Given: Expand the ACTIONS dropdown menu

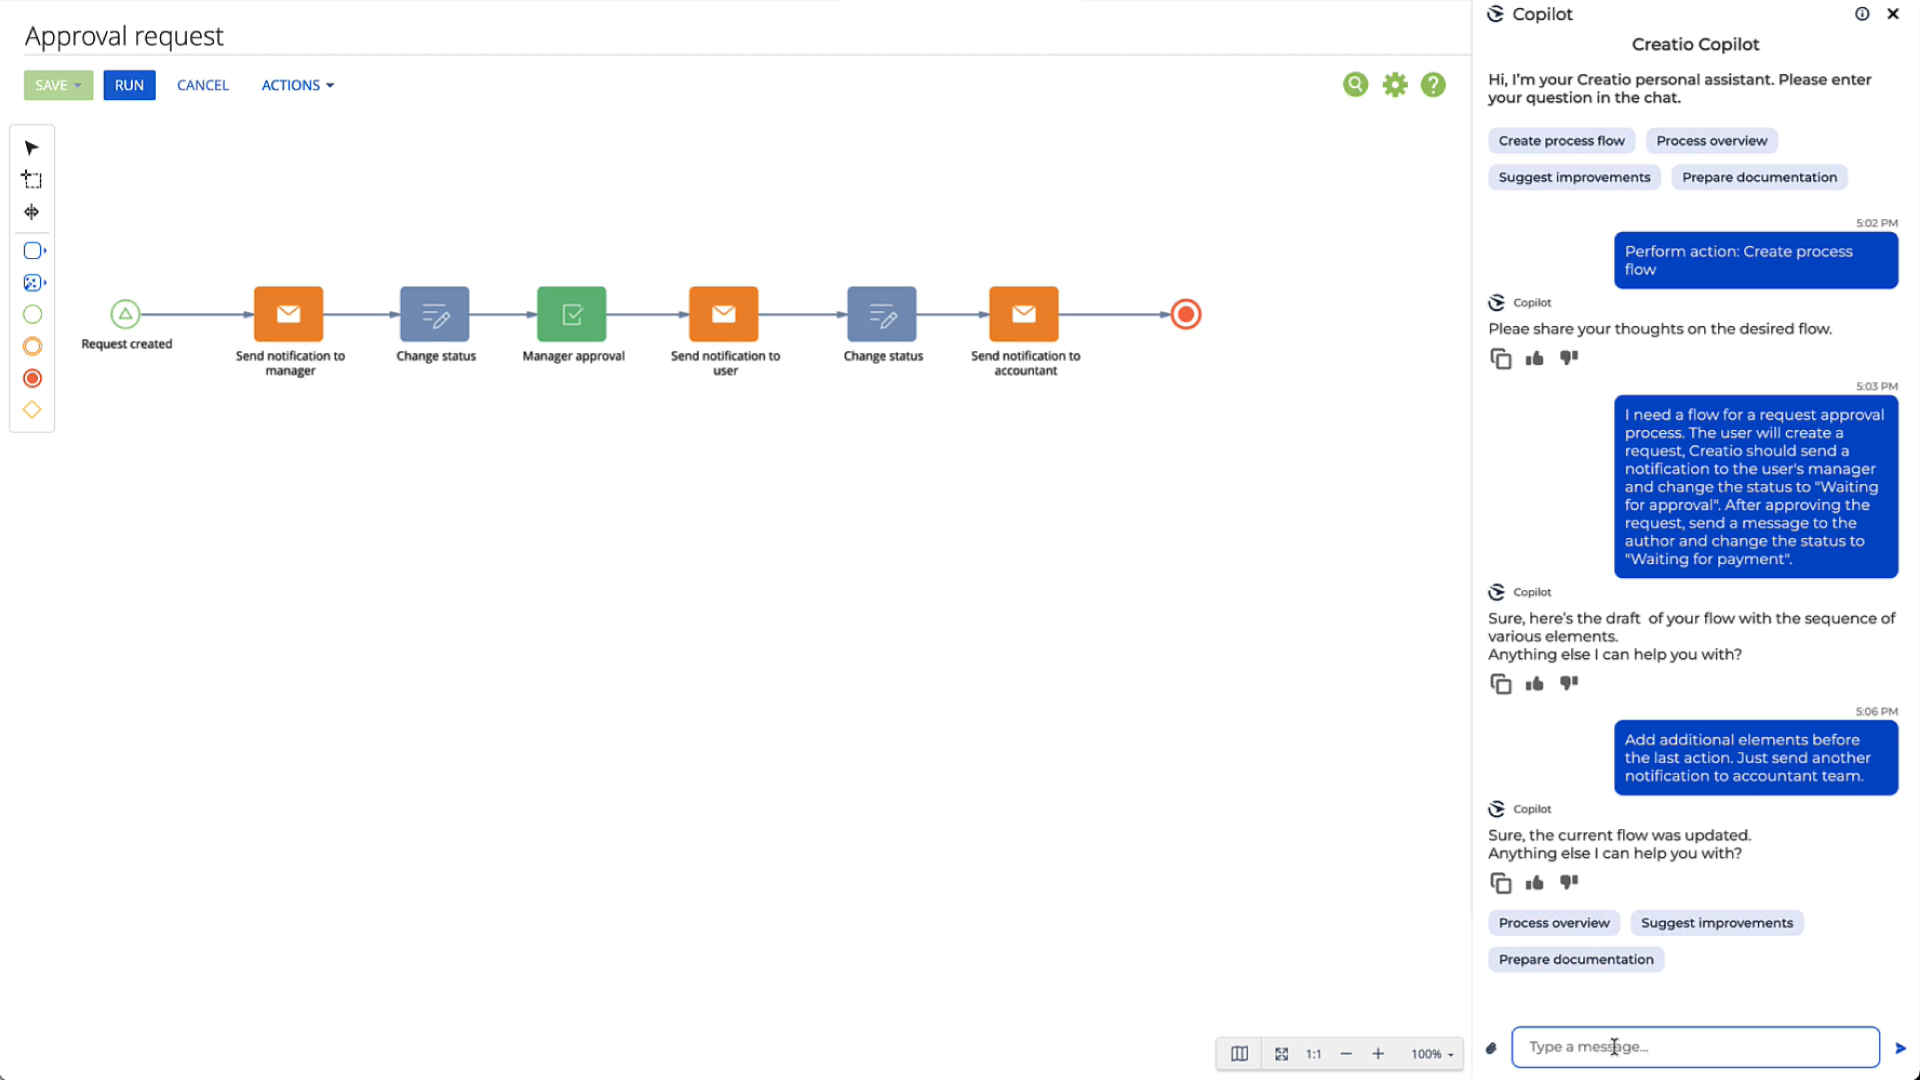Looking at the screenshot, I should click(x=297, y=84).
